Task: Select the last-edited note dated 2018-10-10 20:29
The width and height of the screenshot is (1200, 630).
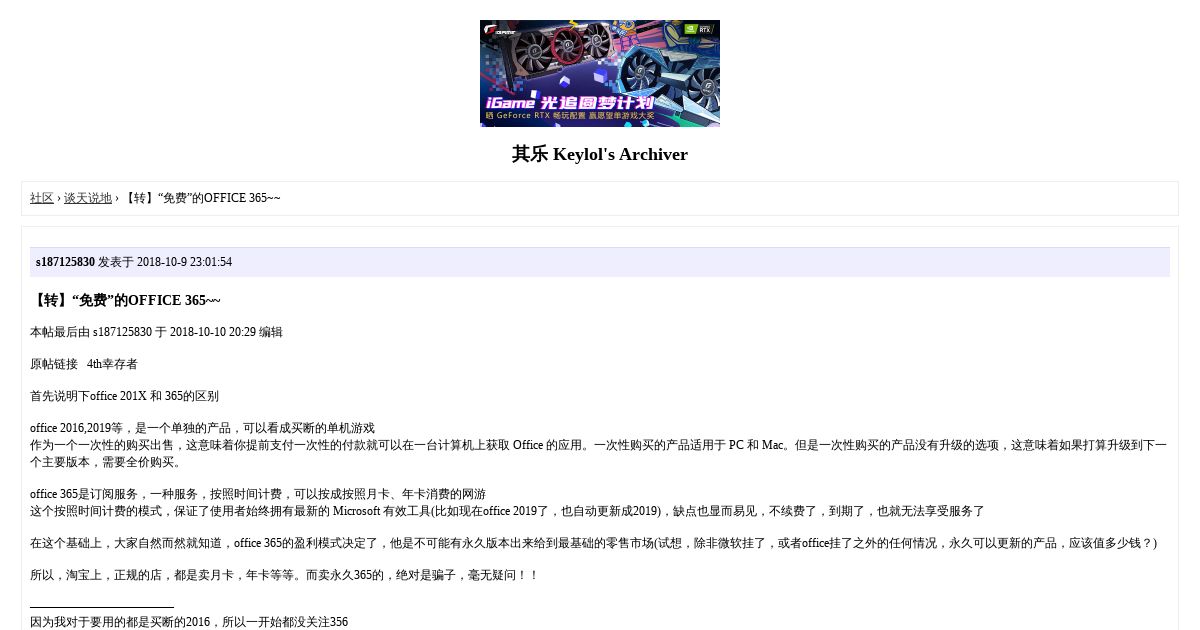Action: pos(156,332)
